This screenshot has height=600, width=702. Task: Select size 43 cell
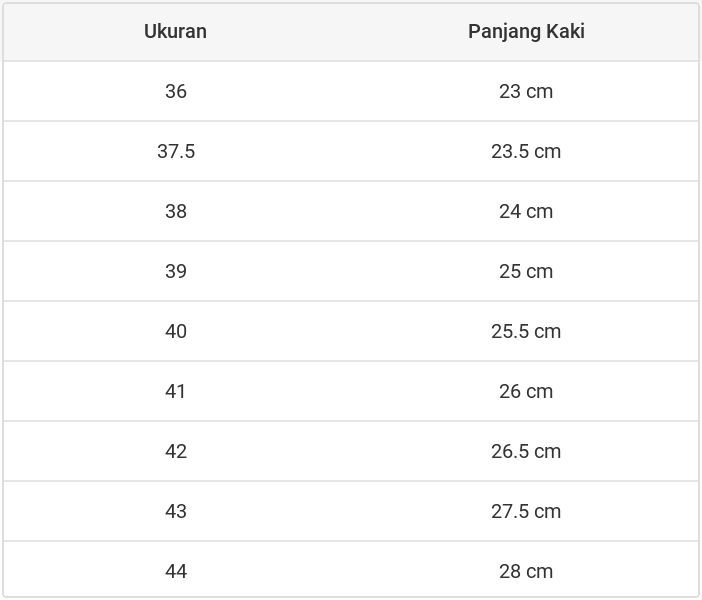(175, 511)
